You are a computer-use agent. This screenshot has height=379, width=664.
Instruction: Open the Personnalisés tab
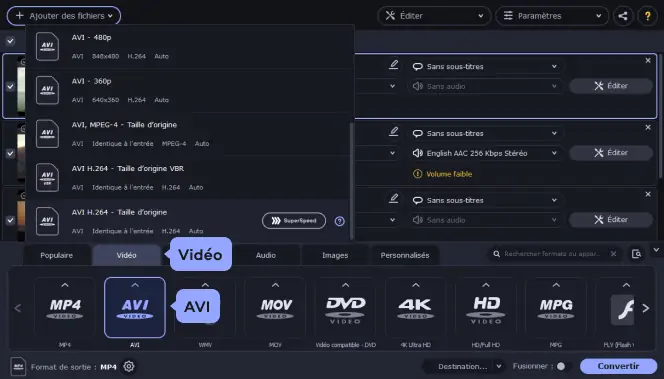pyautogui.click(x=405, y=255)
